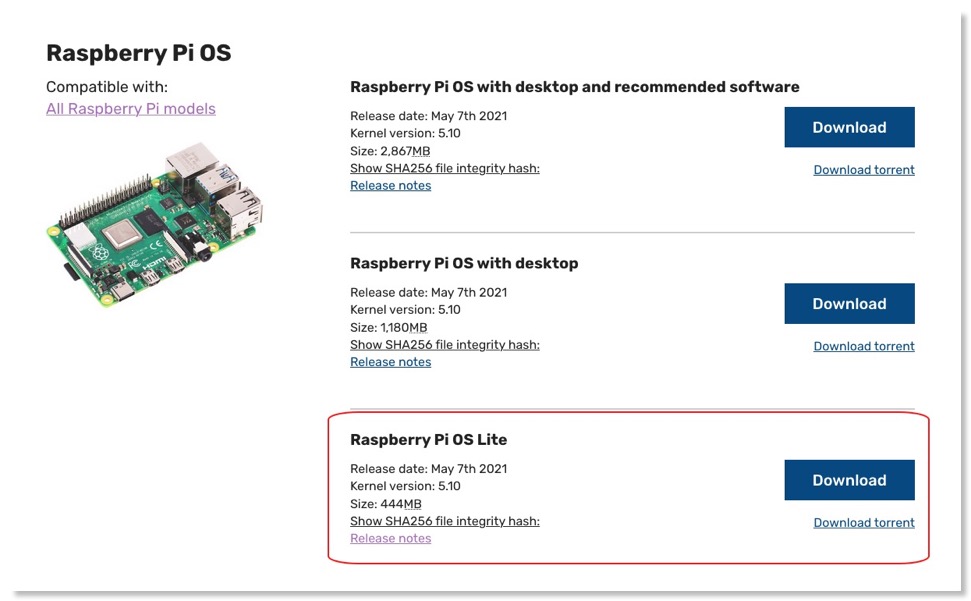Click the desktop and recommended software heading
The image size is (971, 601).
point(575,87)
